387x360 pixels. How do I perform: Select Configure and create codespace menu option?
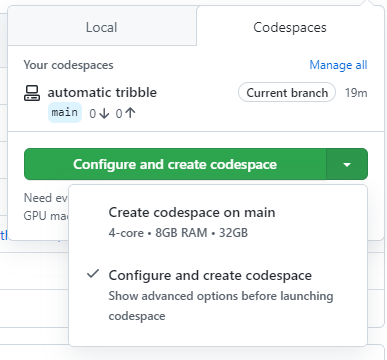point(210,275)
